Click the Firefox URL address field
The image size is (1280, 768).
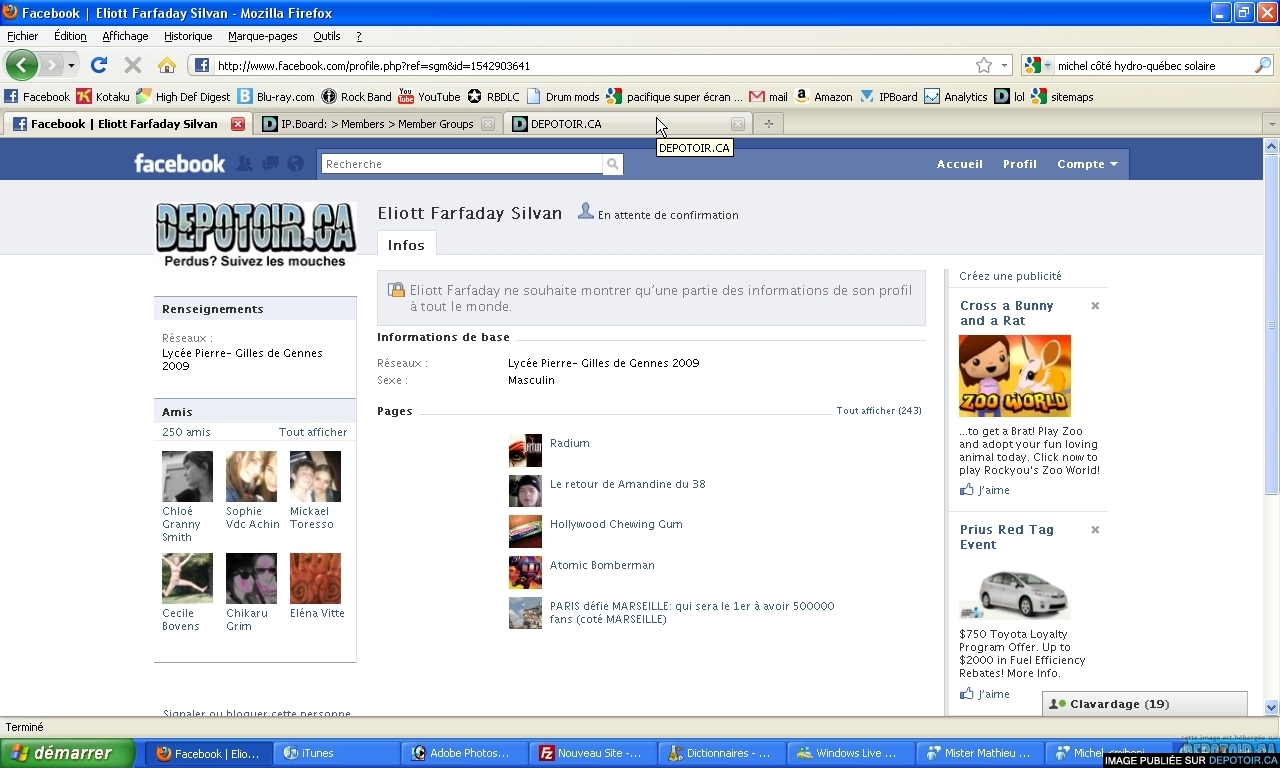pyautogui.click(x=593, y=66)
